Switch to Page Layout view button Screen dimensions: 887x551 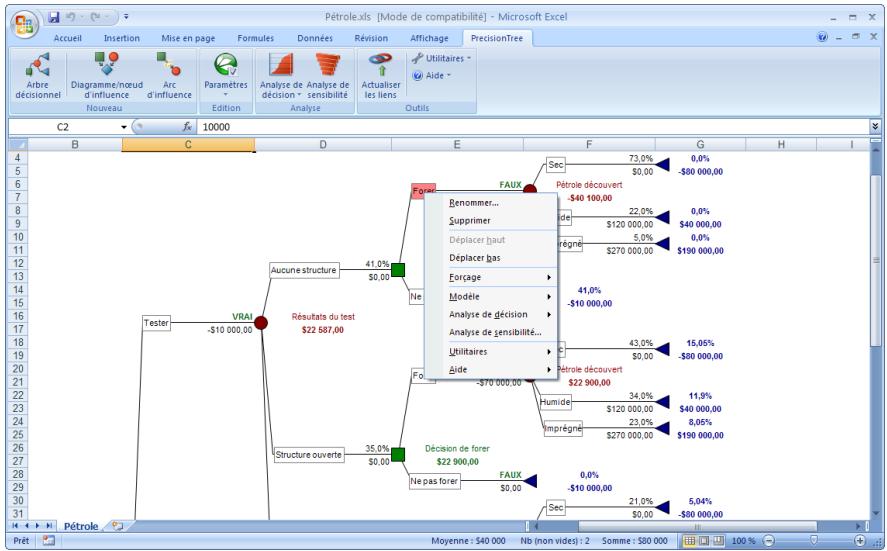pyautogui.click(x=703, y=541)
